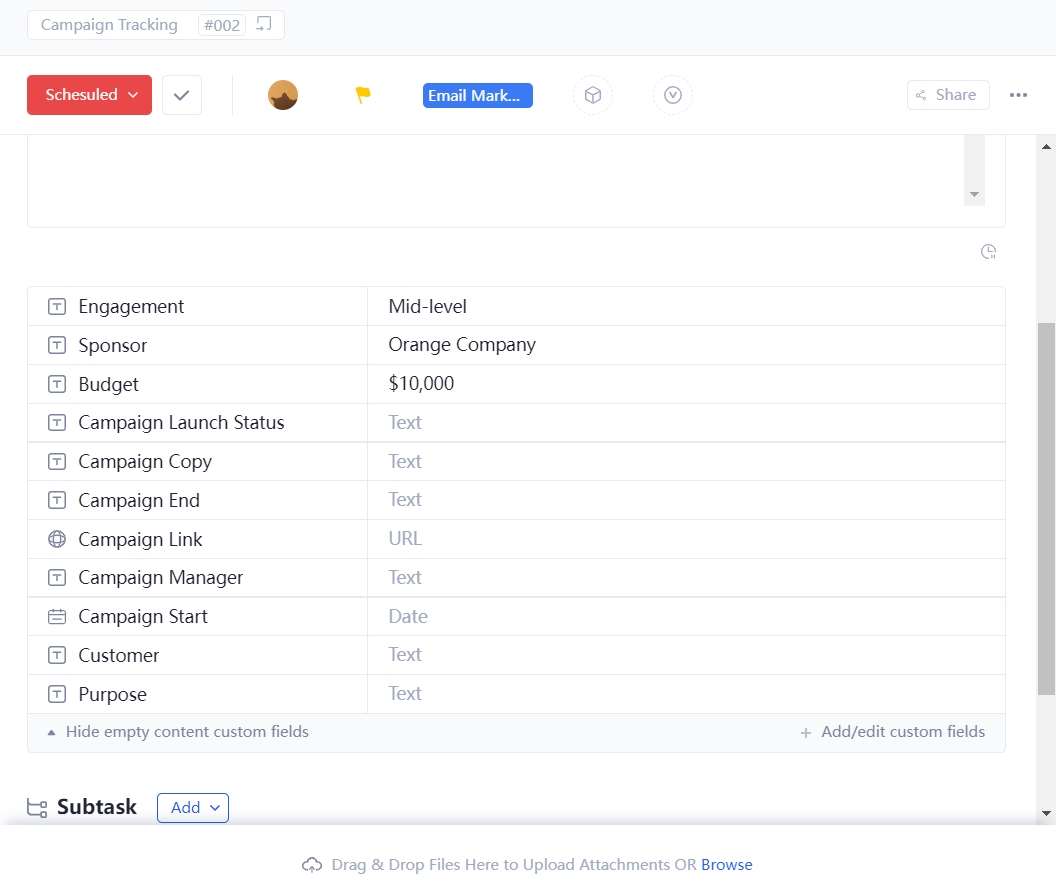Screen dimensions: 1056x892
Task: Open Add/edit custom fields
Action: (893, 731)
